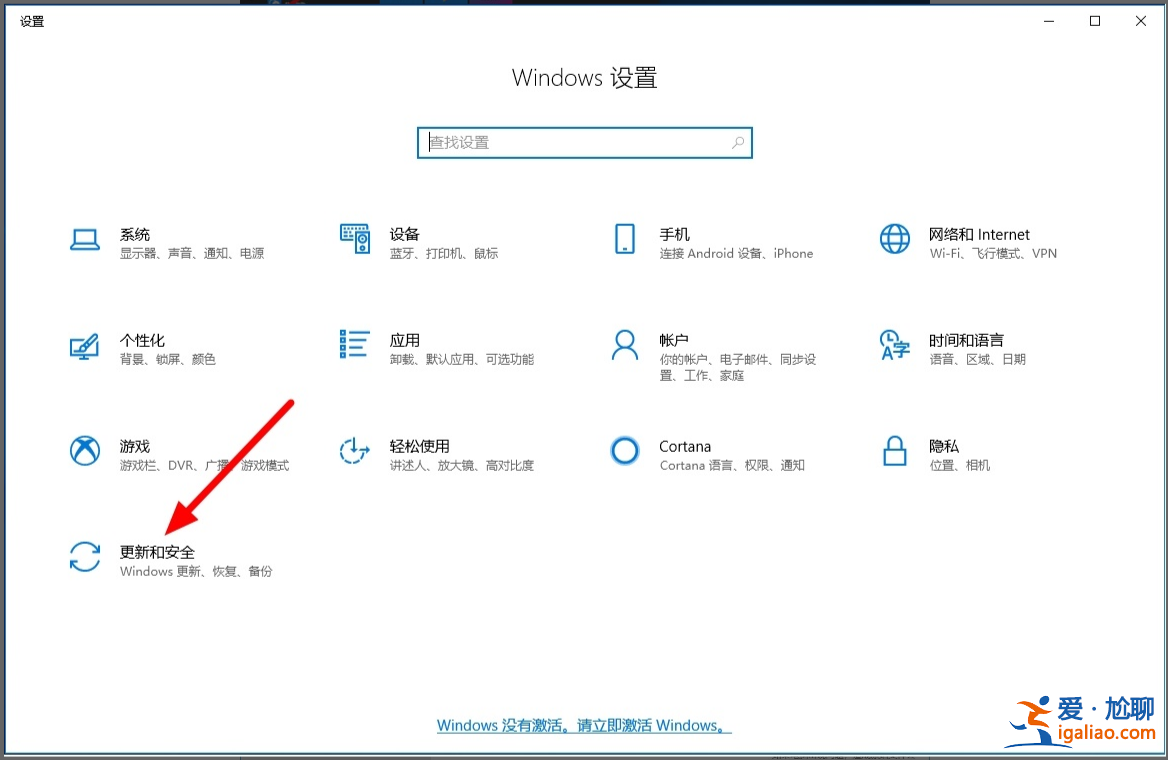Viewport: 1168px width, 760px height.
Task: Open 游戏 (Gaming) settings
Action: [134, 446]
